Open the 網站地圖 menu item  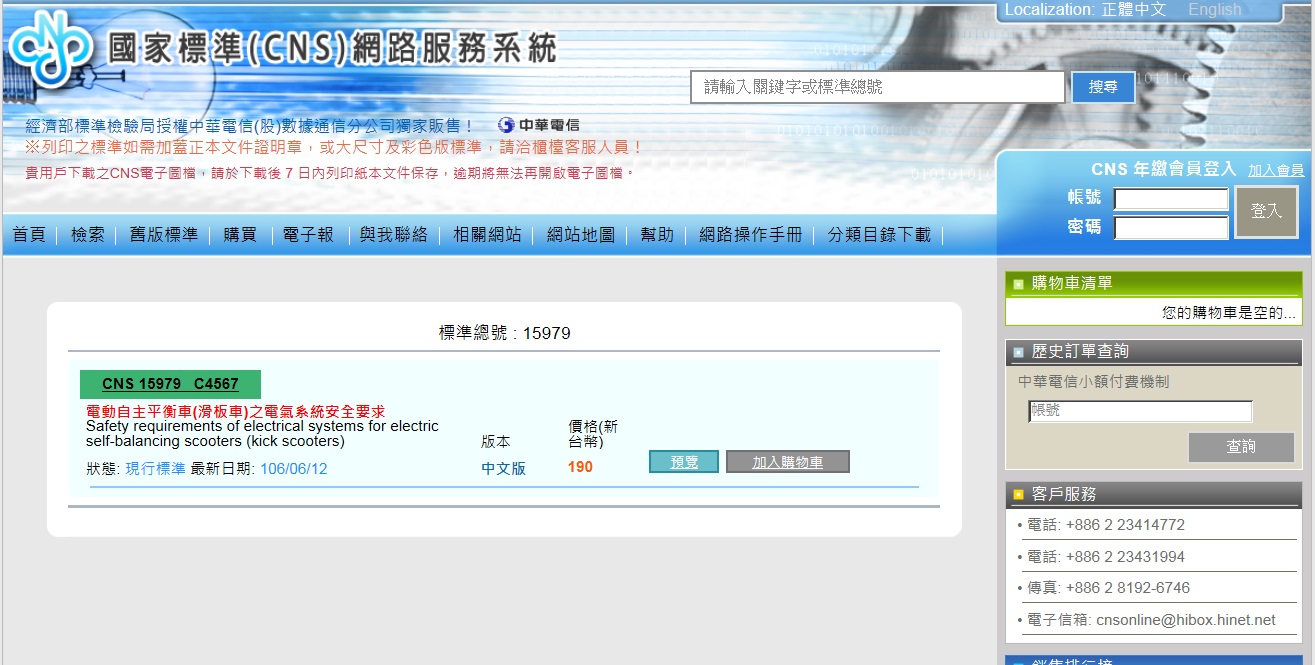pyautogui.click(x=580, y=236)
